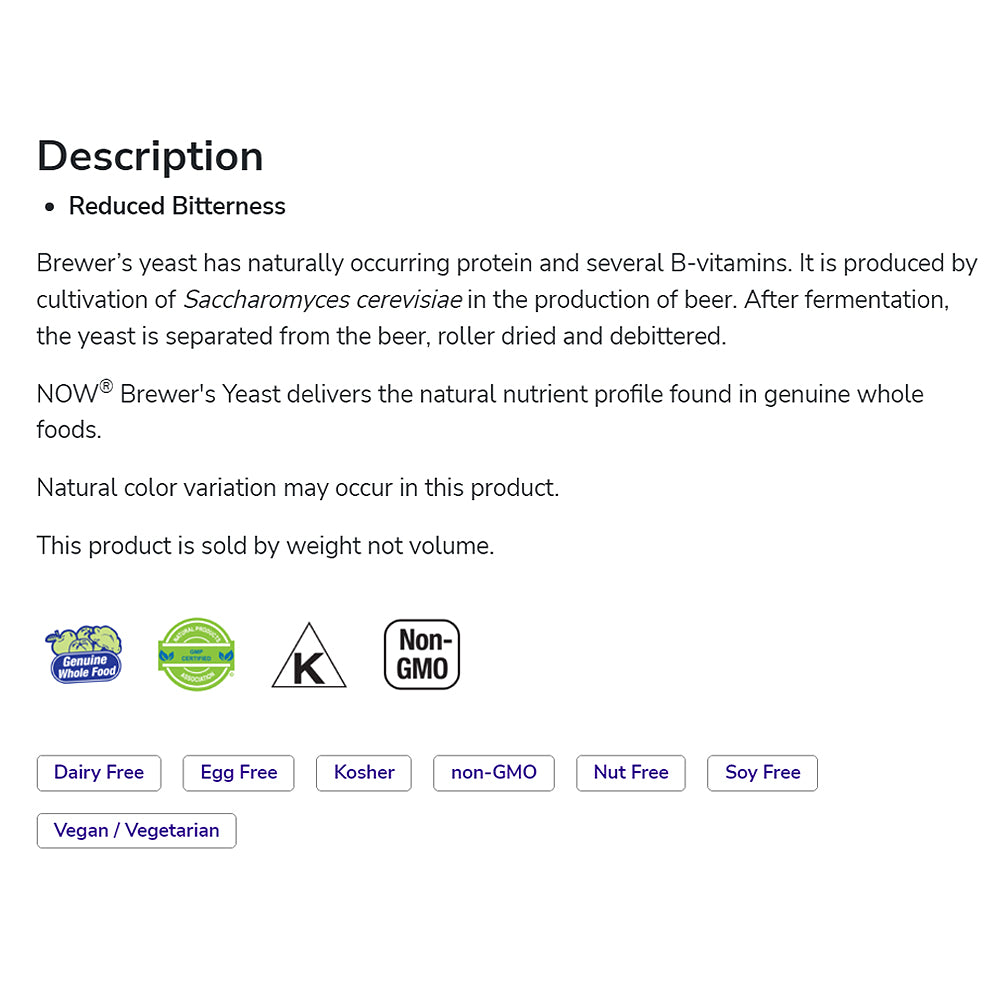
Task: Click the Description heading
Action: [x=150, y=157]
